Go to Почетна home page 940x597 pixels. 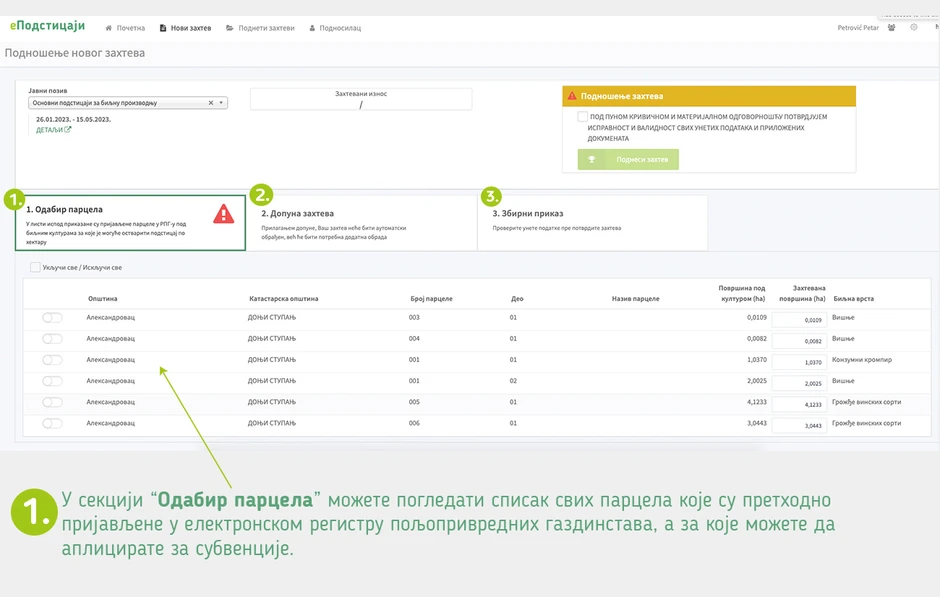pyautogui.click(x=125, y=28)
